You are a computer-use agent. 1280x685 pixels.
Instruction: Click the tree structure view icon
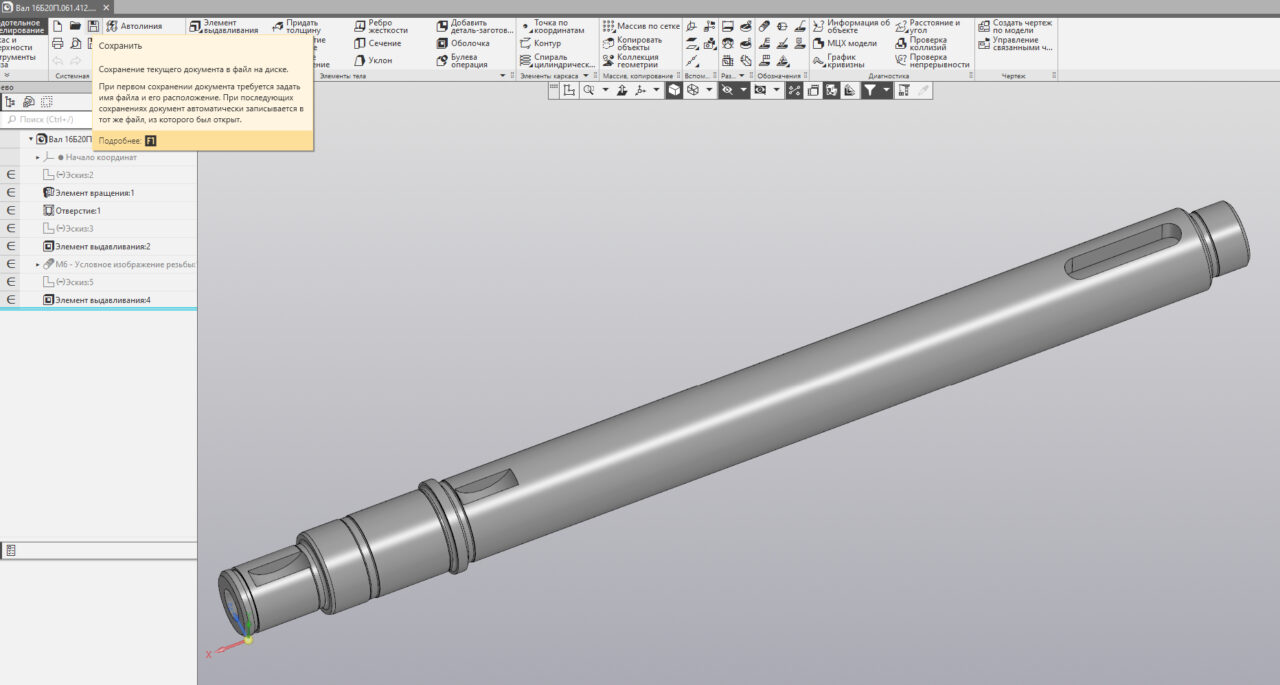(11, 102)
